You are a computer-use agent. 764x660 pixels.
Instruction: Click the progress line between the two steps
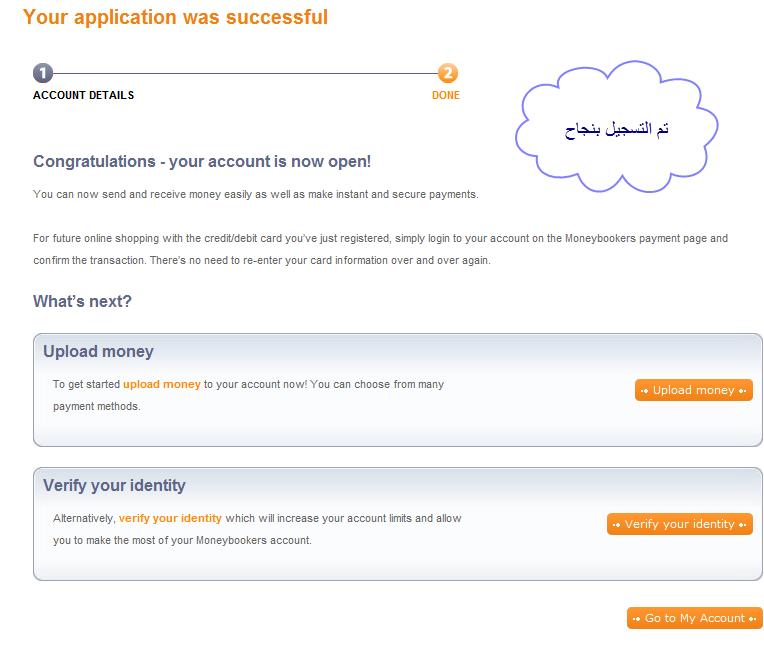pos(245,73)
